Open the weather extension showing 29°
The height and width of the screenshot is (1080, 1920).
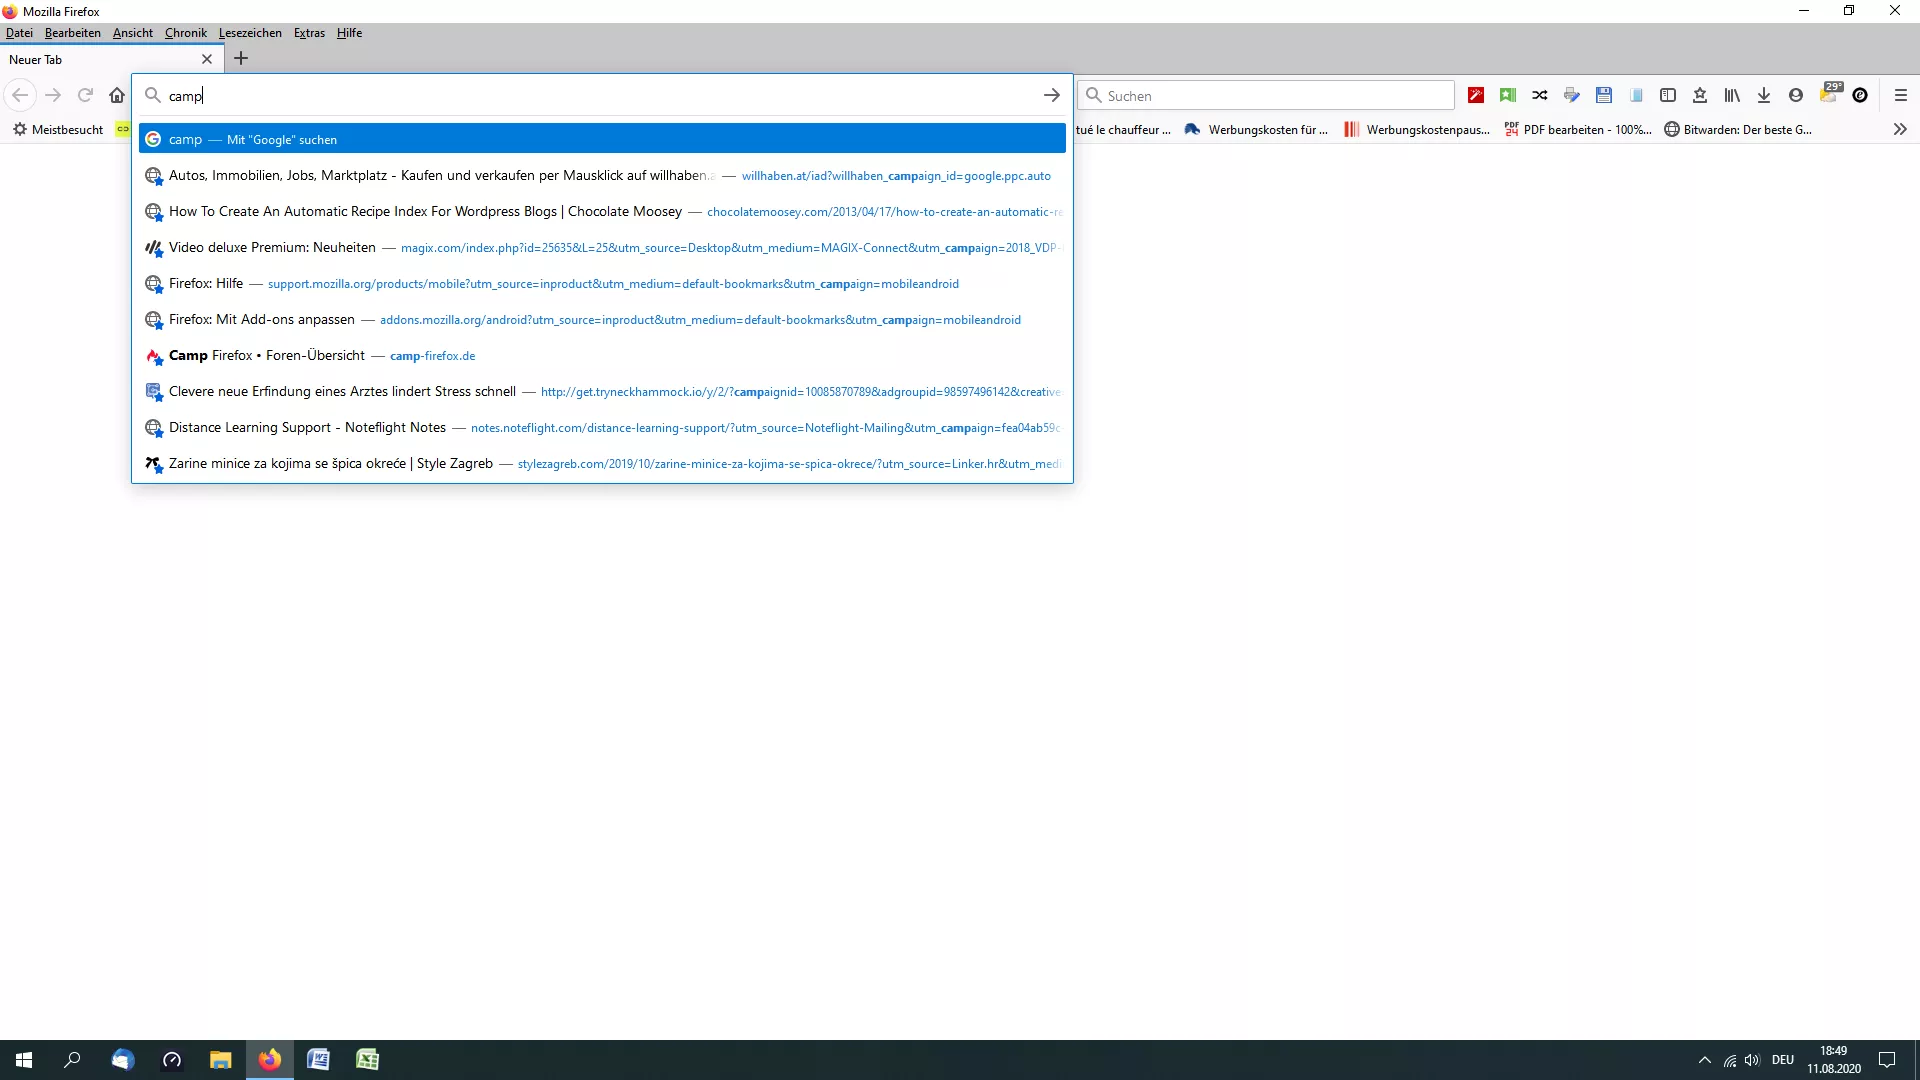pos(1829,94)
